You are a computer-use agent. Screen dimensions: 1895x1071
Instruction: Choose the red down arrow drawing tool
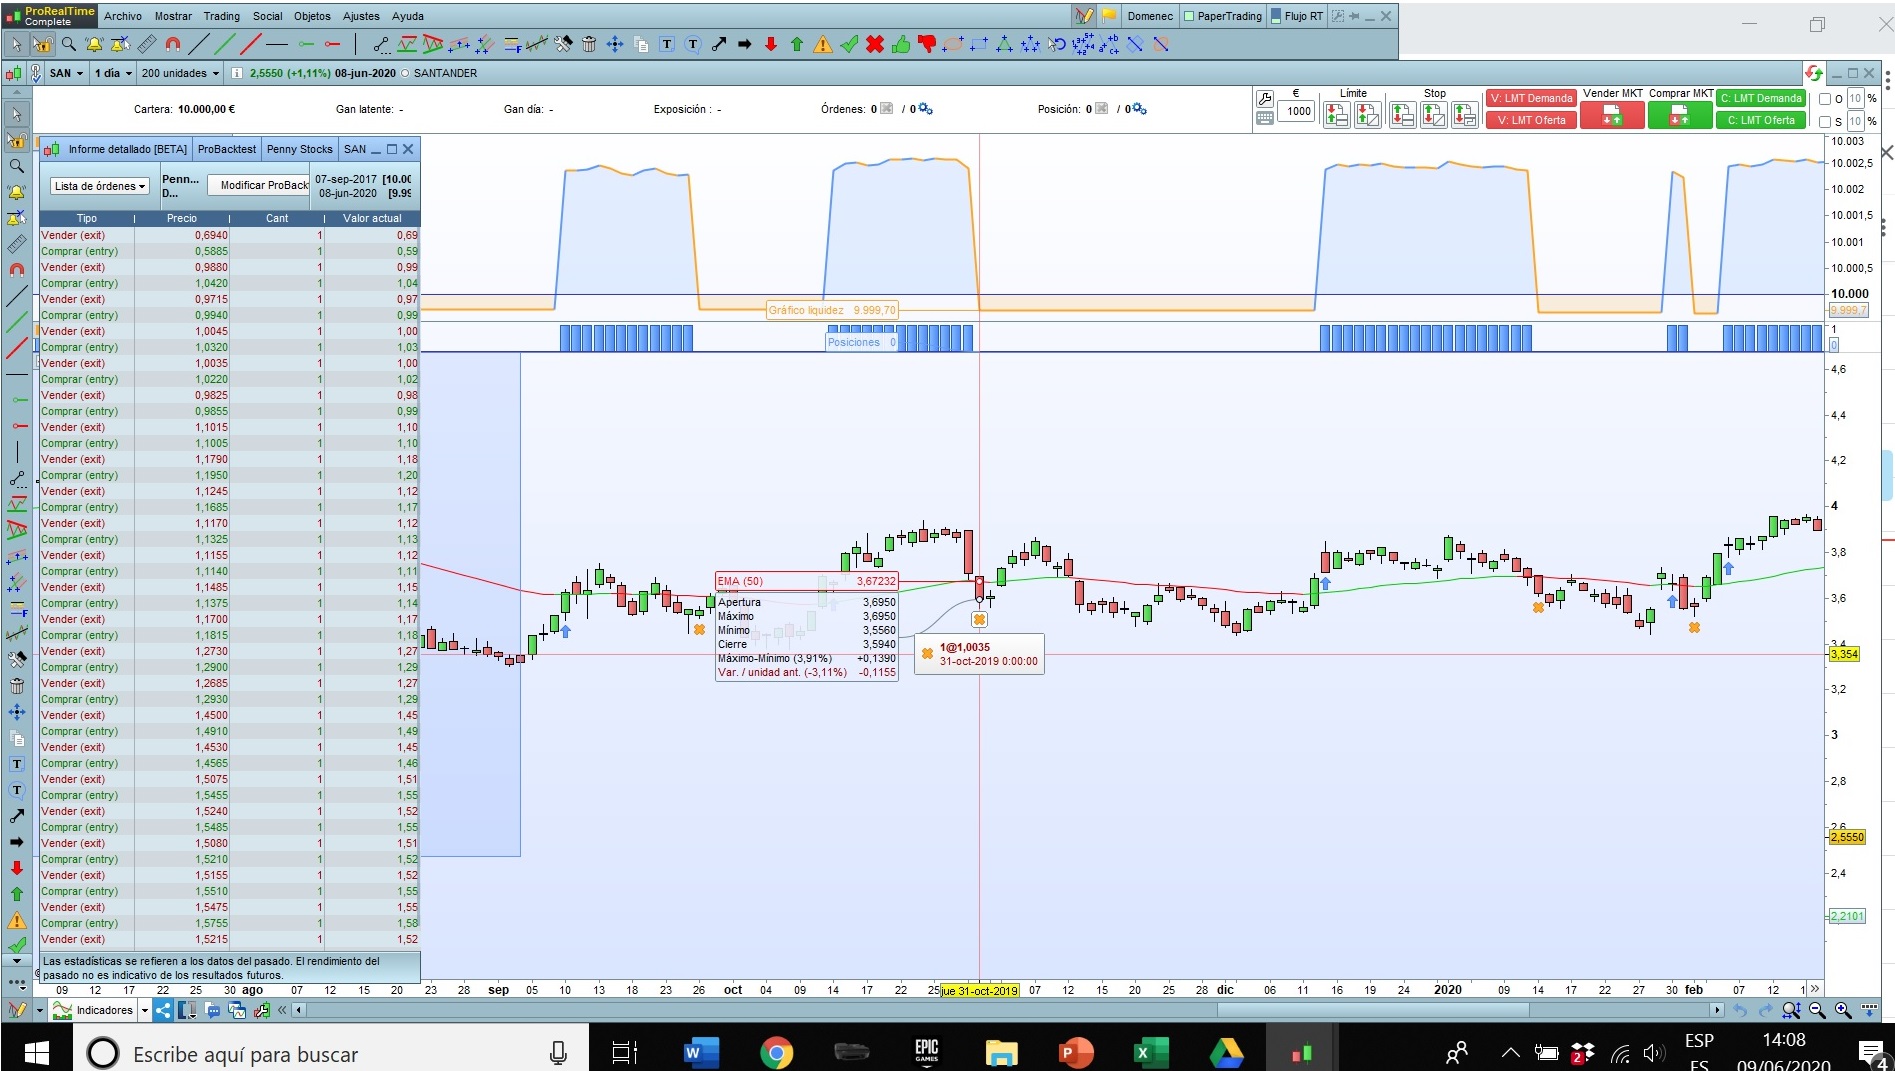[771, 44]
